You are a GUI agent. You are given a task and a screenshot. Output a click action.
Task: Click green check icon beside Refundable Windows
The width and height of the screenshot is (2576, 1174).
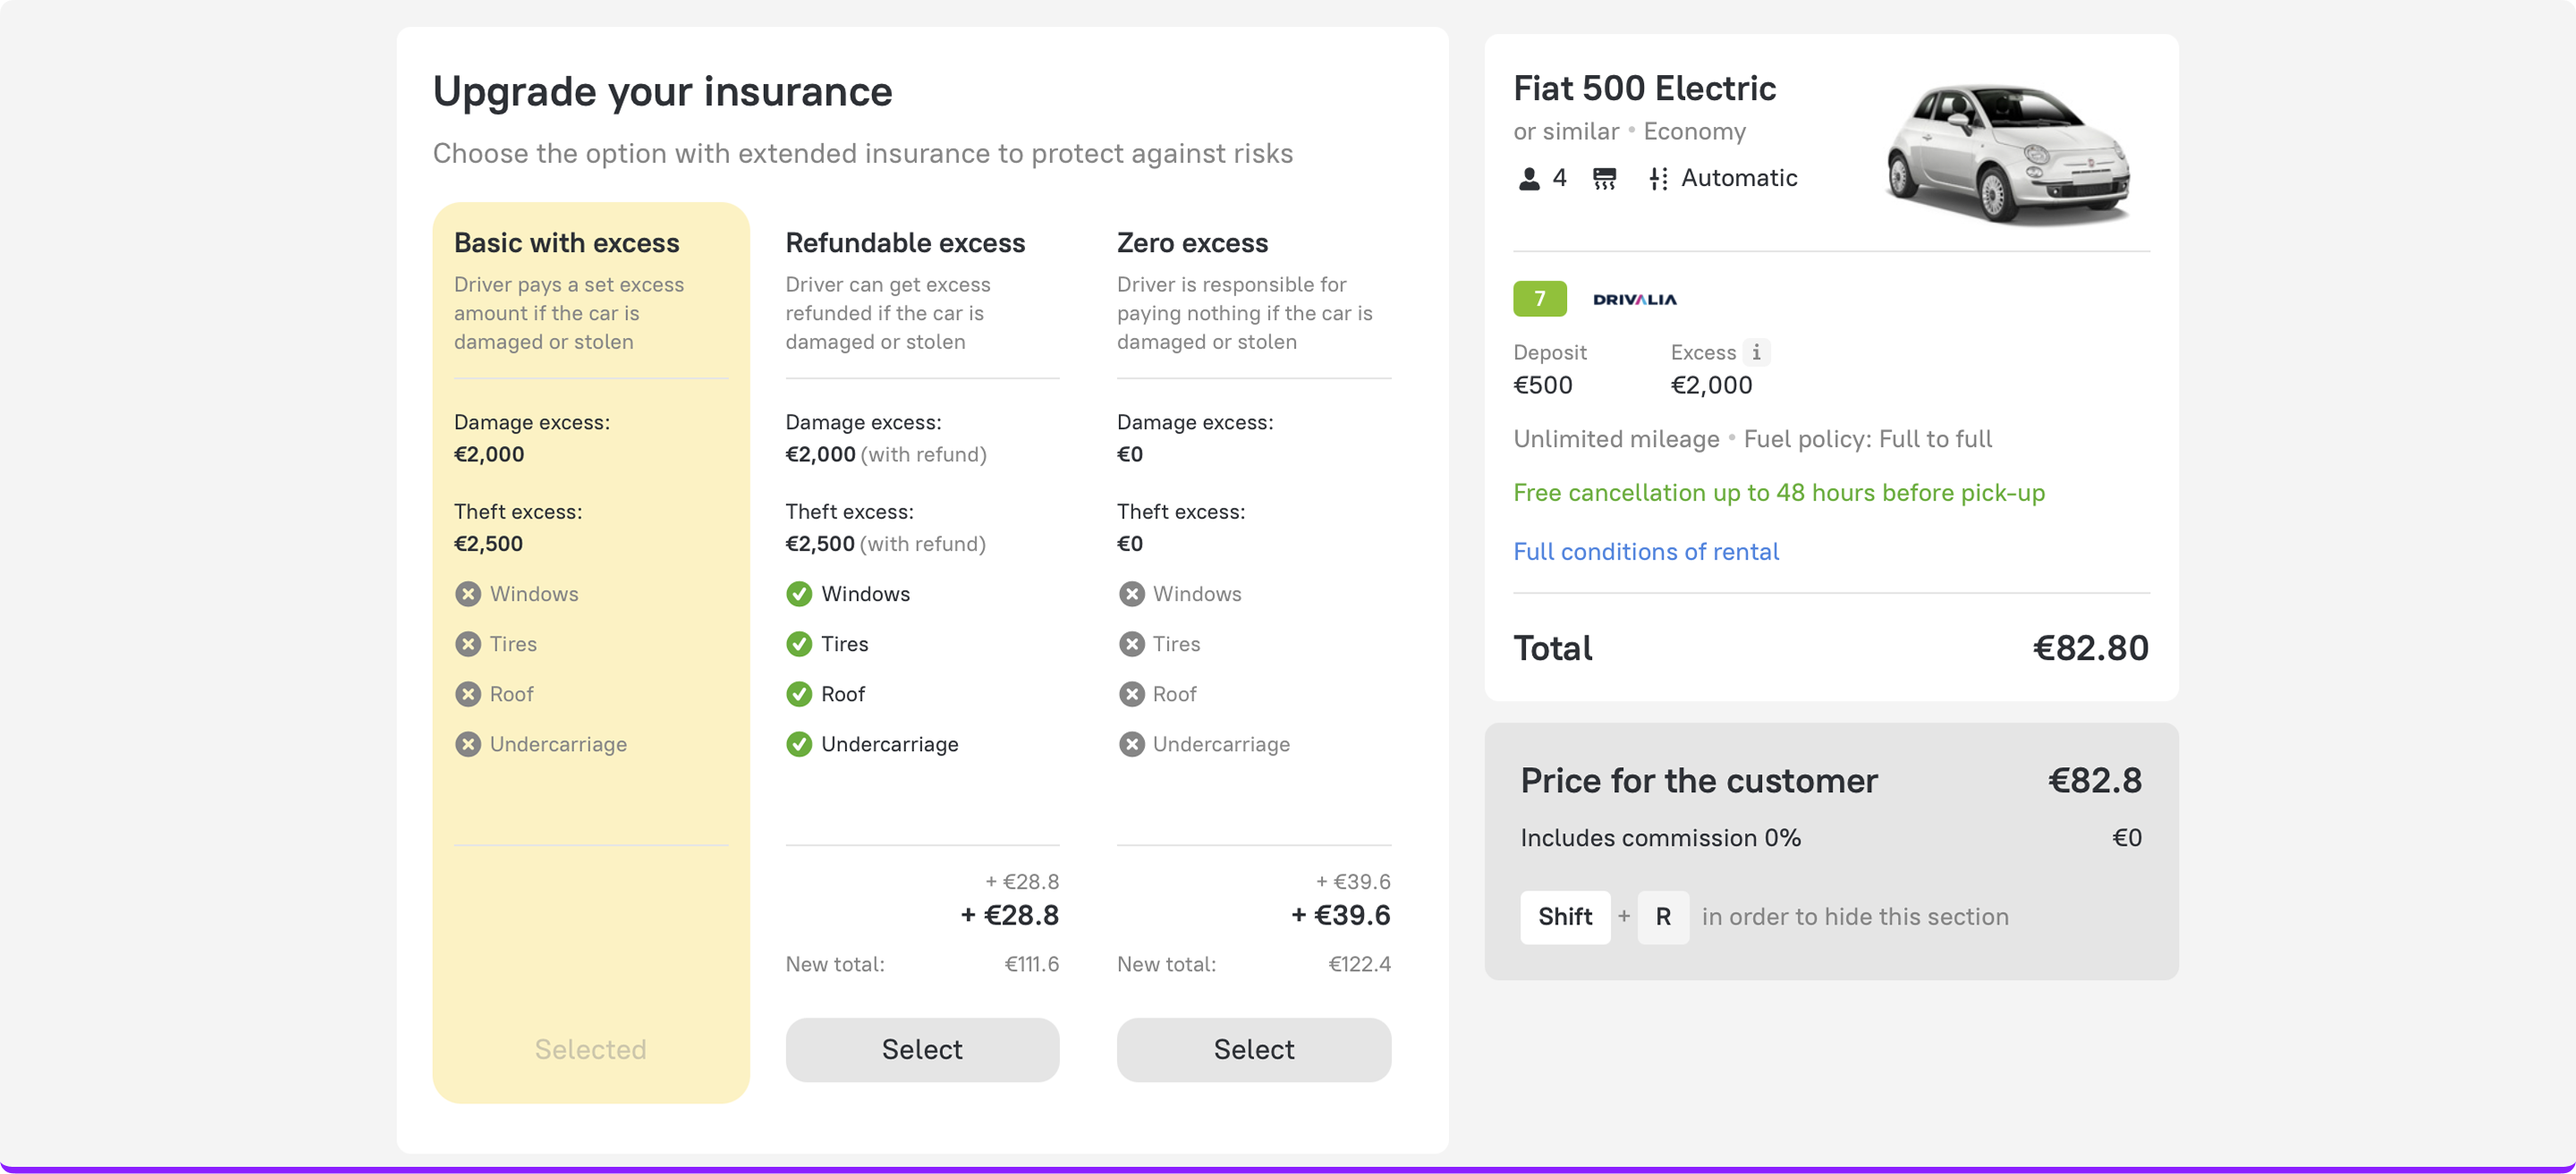coord(799,594)
